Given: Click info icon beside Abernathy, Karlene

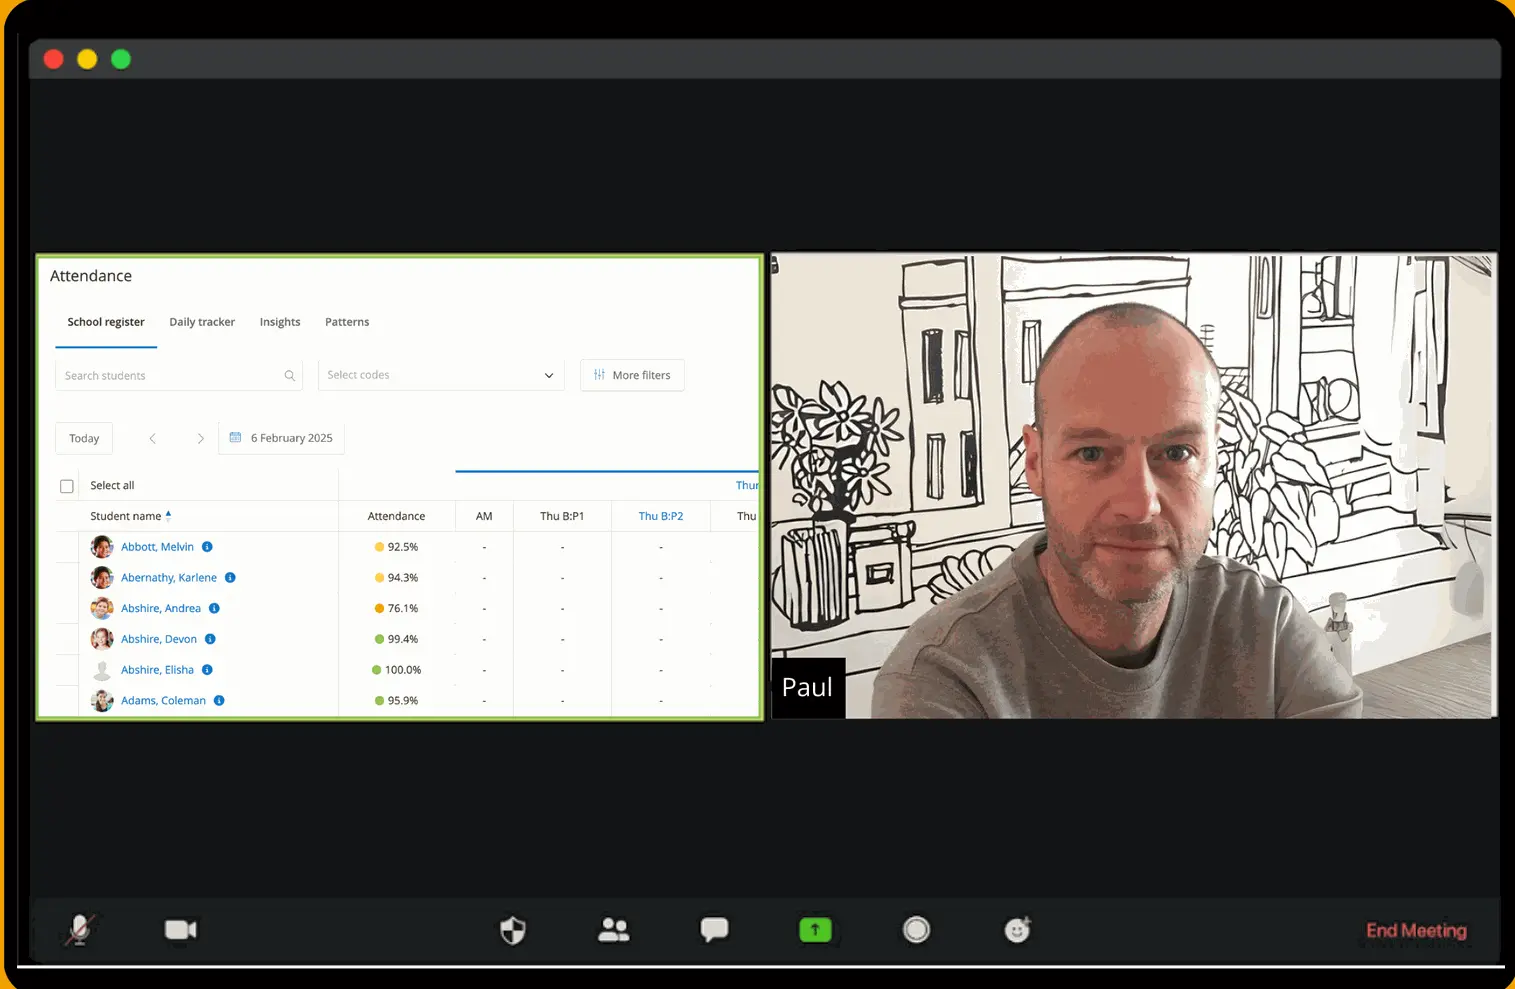Looking at the screenshot, I should 230,578.
